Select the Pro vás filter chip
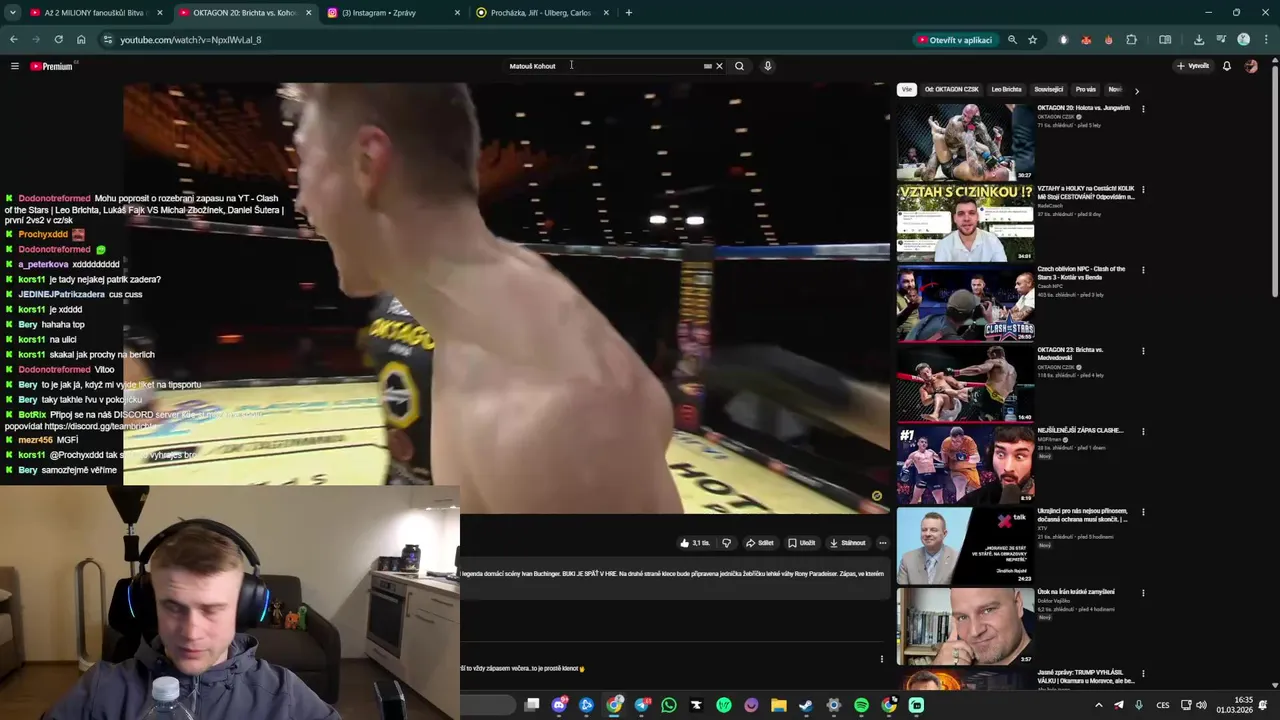The image size is (1280, 720). pyautogui.click(x=1086, y=89)
